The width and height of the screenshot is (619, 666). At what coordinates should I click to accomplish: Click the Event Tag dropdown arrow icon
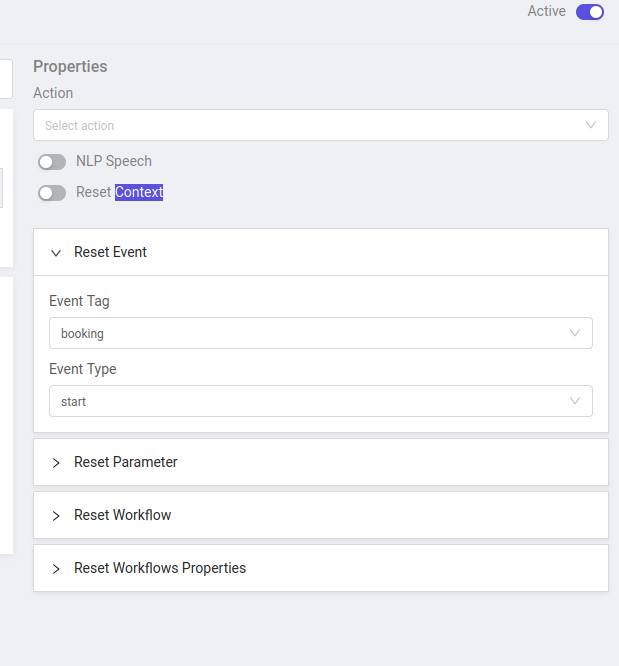point(575,333)
